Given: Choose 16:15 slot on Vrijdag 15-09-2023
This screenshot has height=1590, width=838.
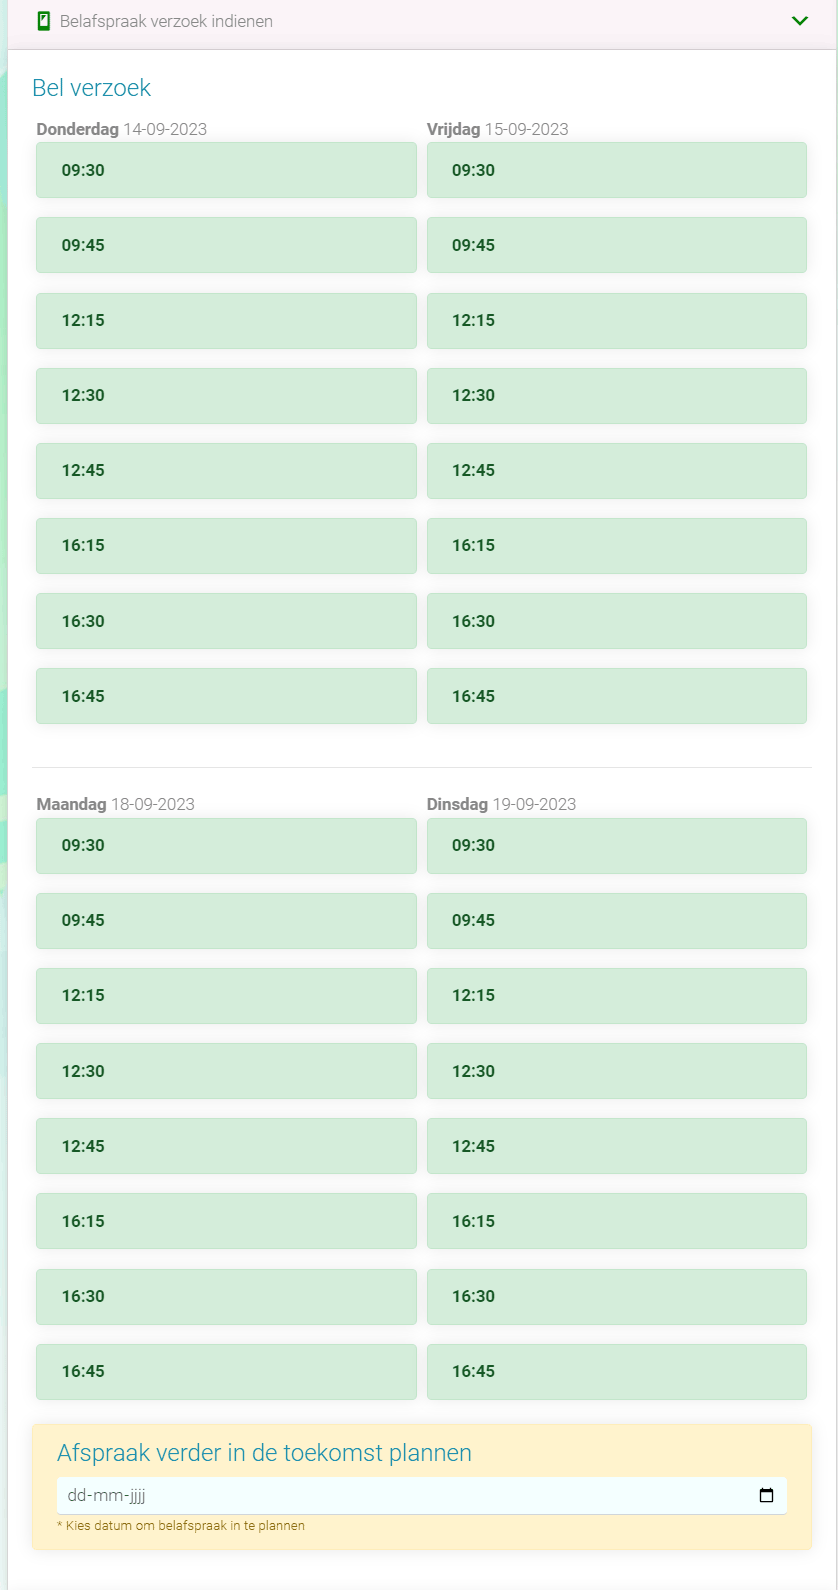Looking at the screenshot, I should click(x=616, y=546).
